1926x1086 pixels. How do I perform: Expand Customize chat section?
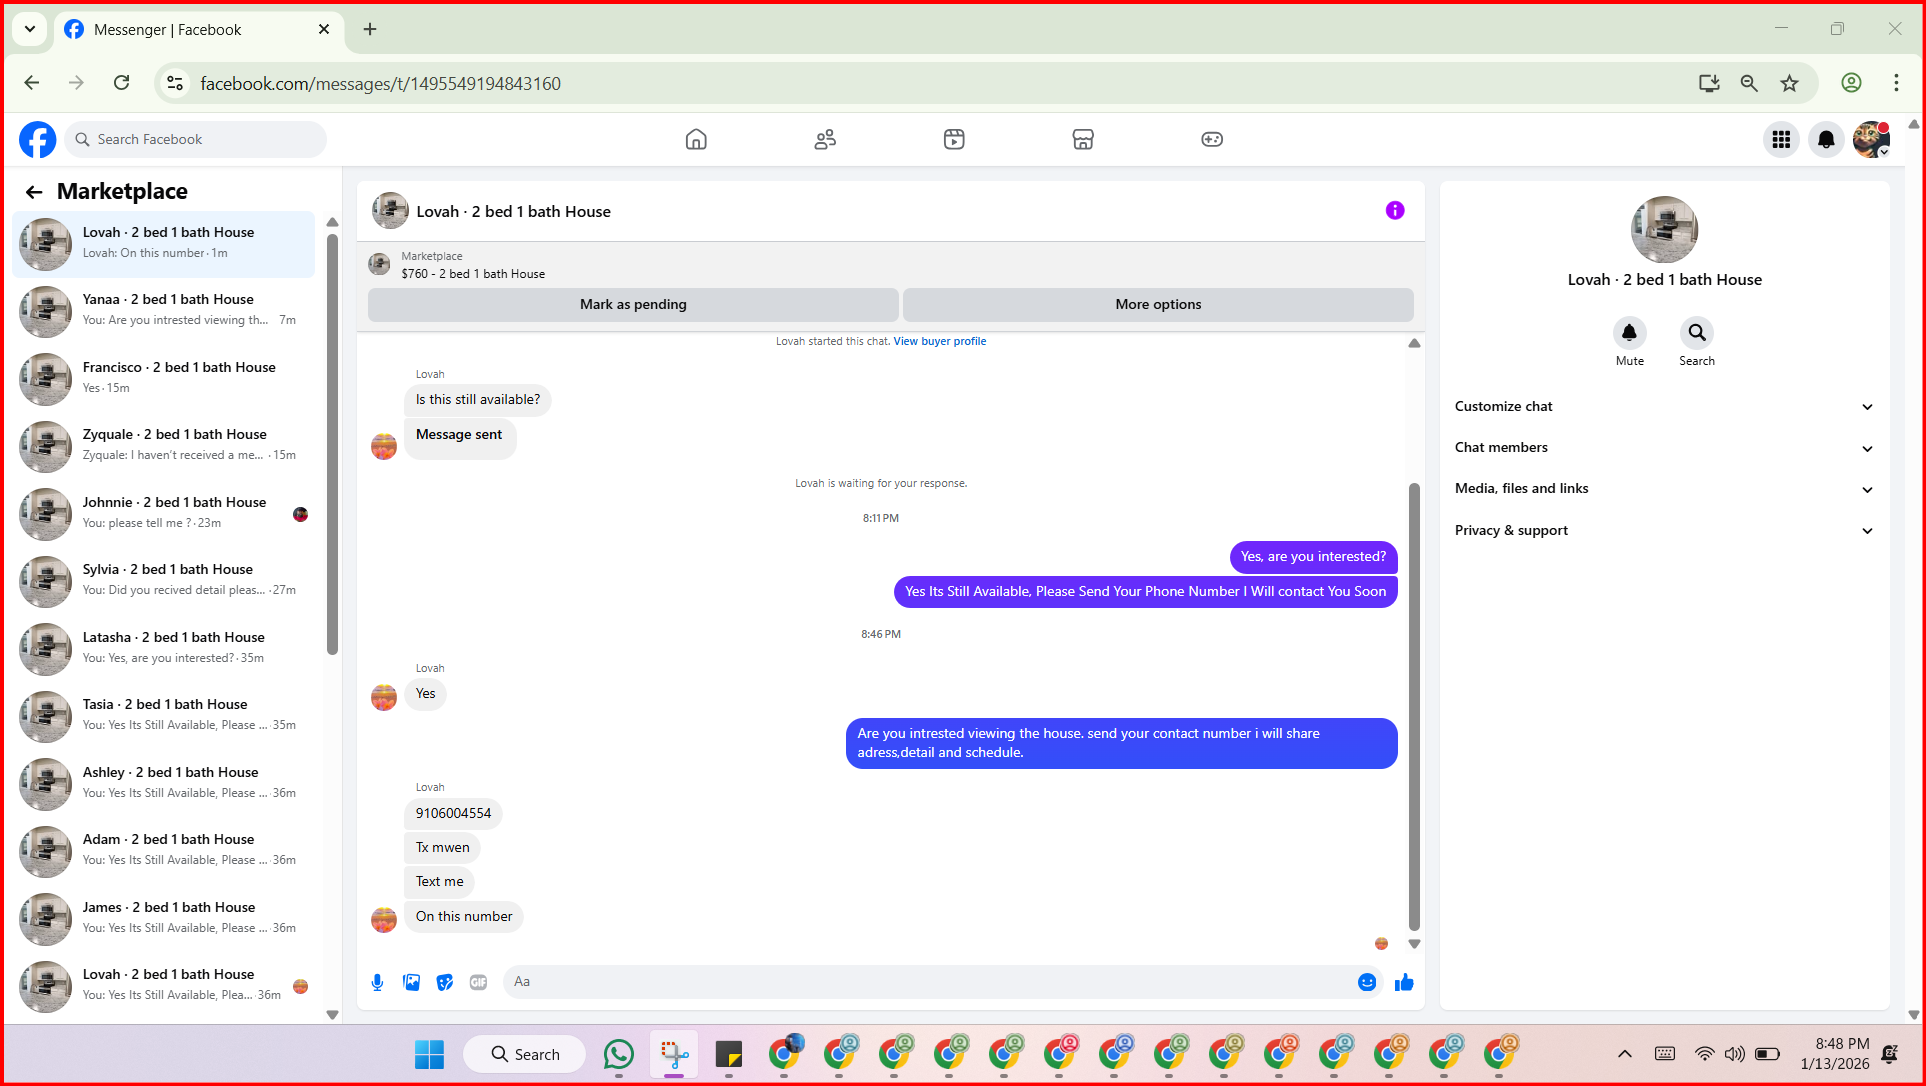click(x=1664, y=406)
